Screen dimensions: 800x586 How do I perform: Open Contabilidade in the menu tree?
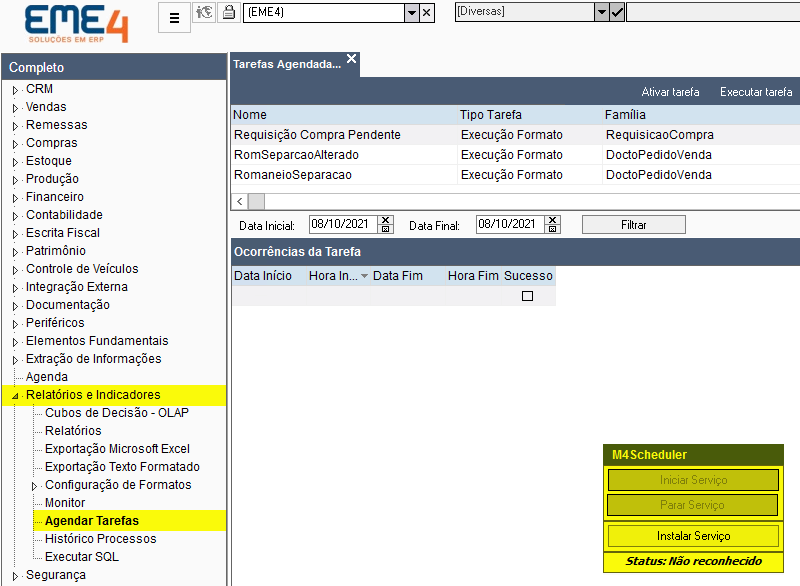click(64, 215)
